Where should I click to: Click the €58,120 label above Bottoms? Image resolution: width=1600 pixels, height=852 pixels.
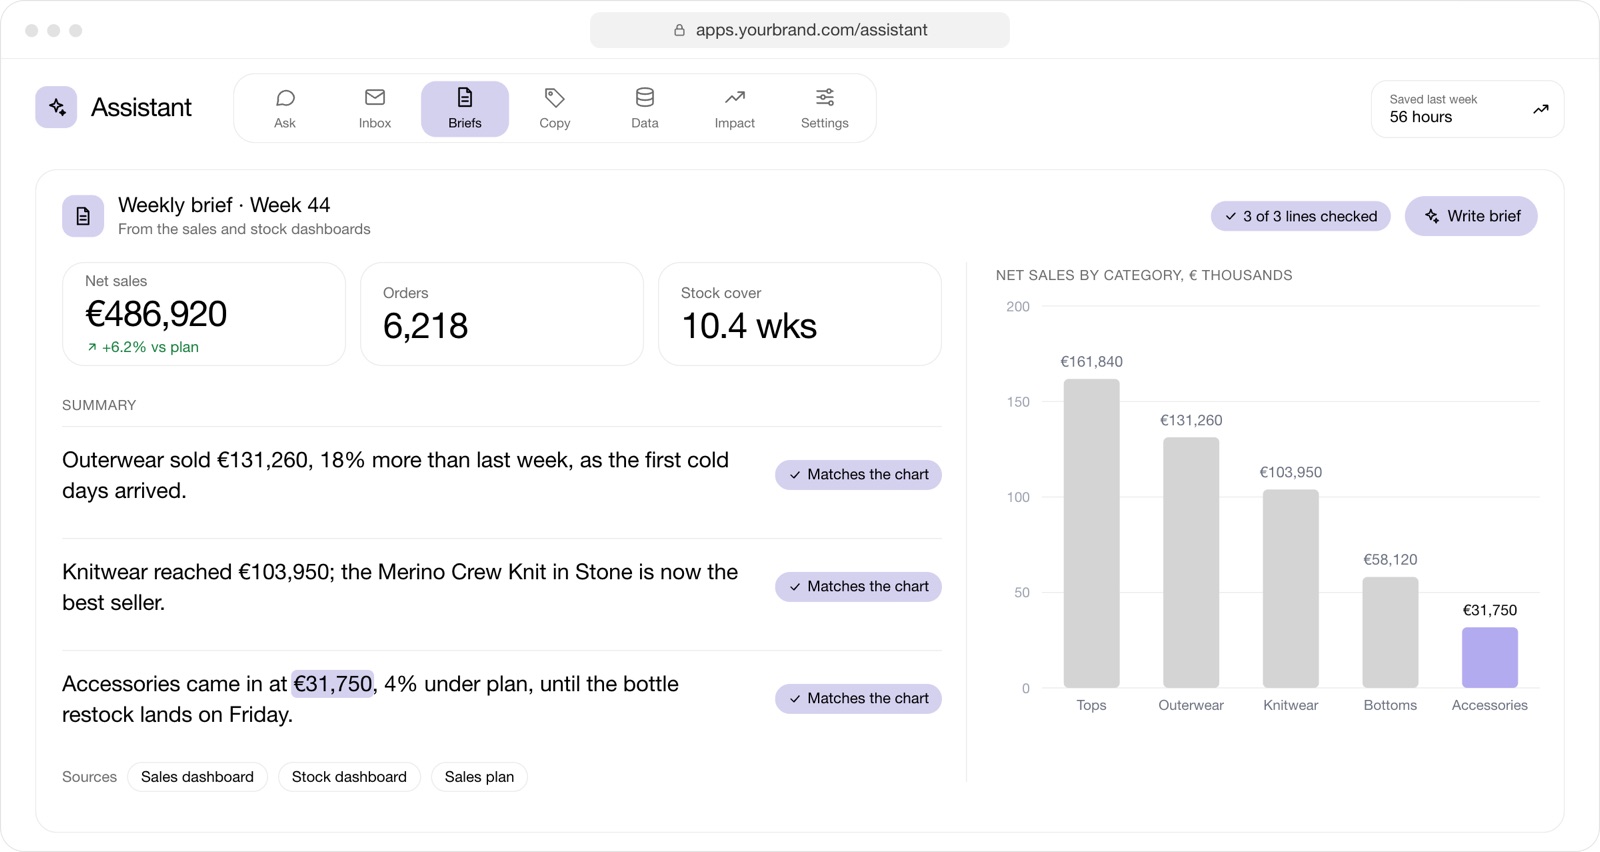pyautogui.click(x=1390, y=560)
